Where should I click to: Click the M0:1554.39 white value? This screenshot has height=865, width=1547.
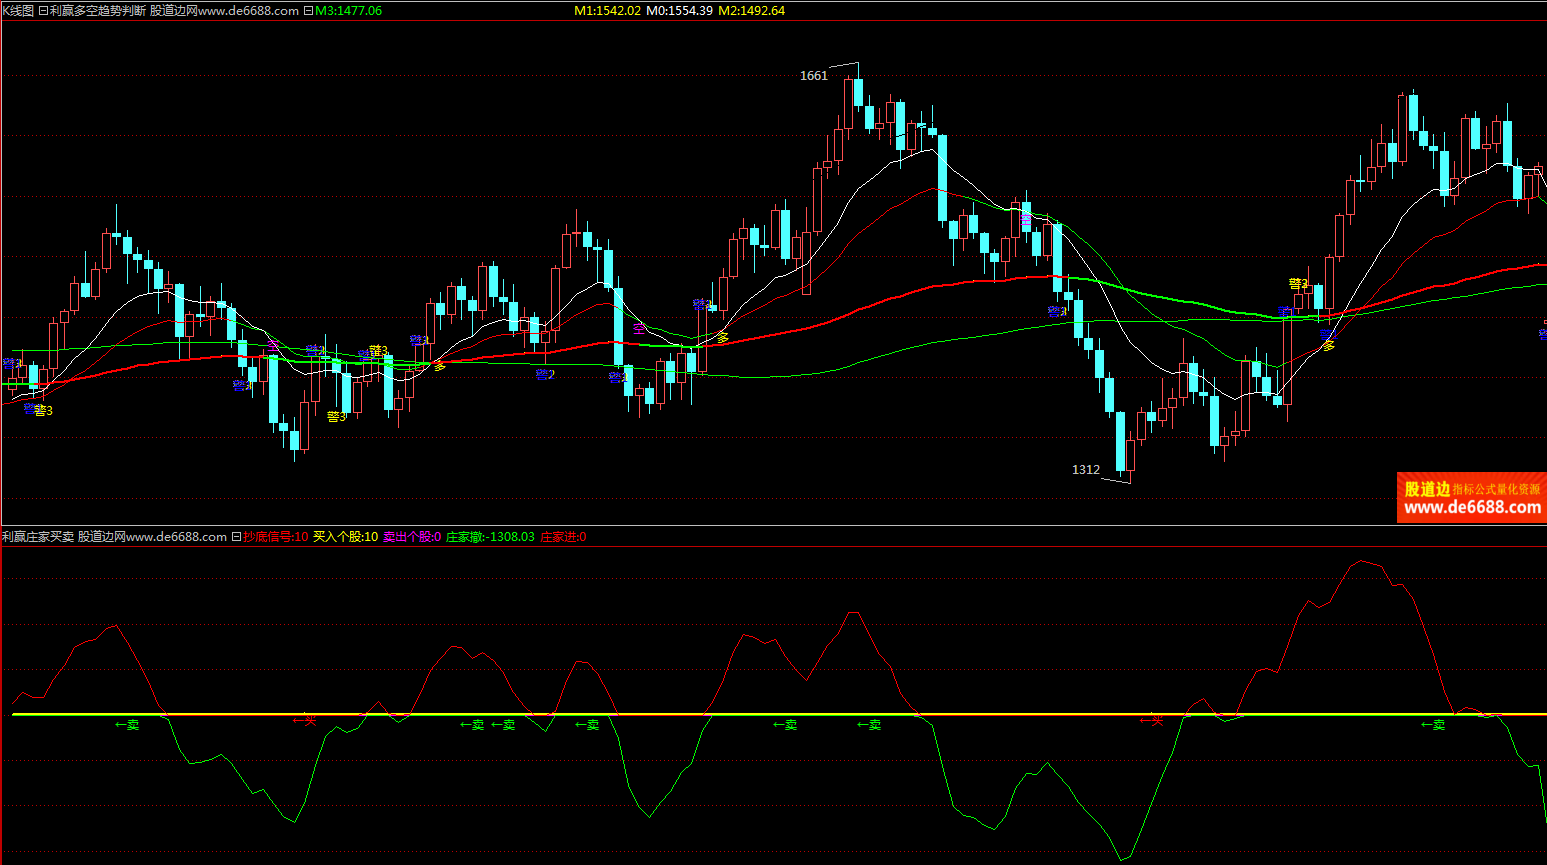coord(679,11)
